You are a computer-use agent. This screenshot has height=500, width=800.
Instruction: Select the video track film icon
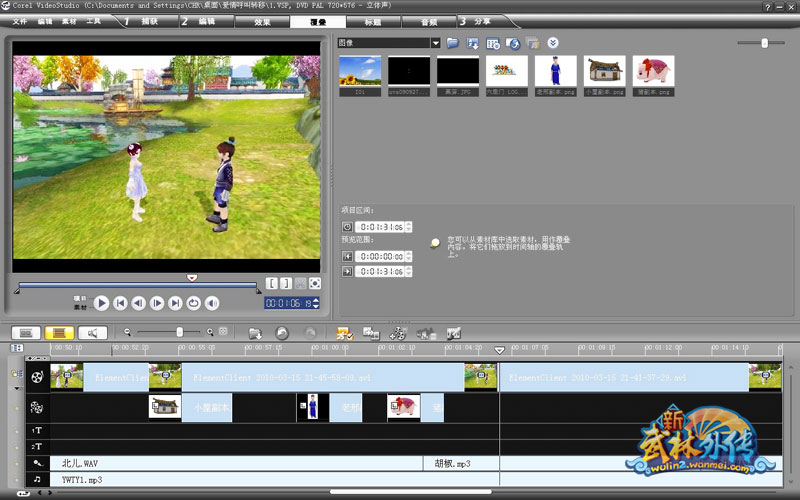coord(37,377)
